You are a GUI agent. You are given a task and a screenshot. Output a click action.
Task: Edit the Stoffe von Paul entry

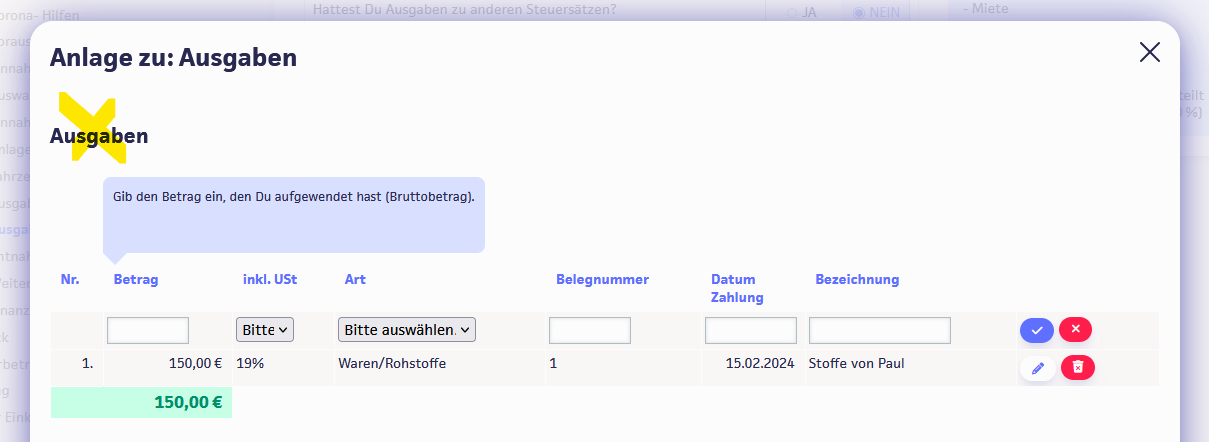tap(1037, 369)
